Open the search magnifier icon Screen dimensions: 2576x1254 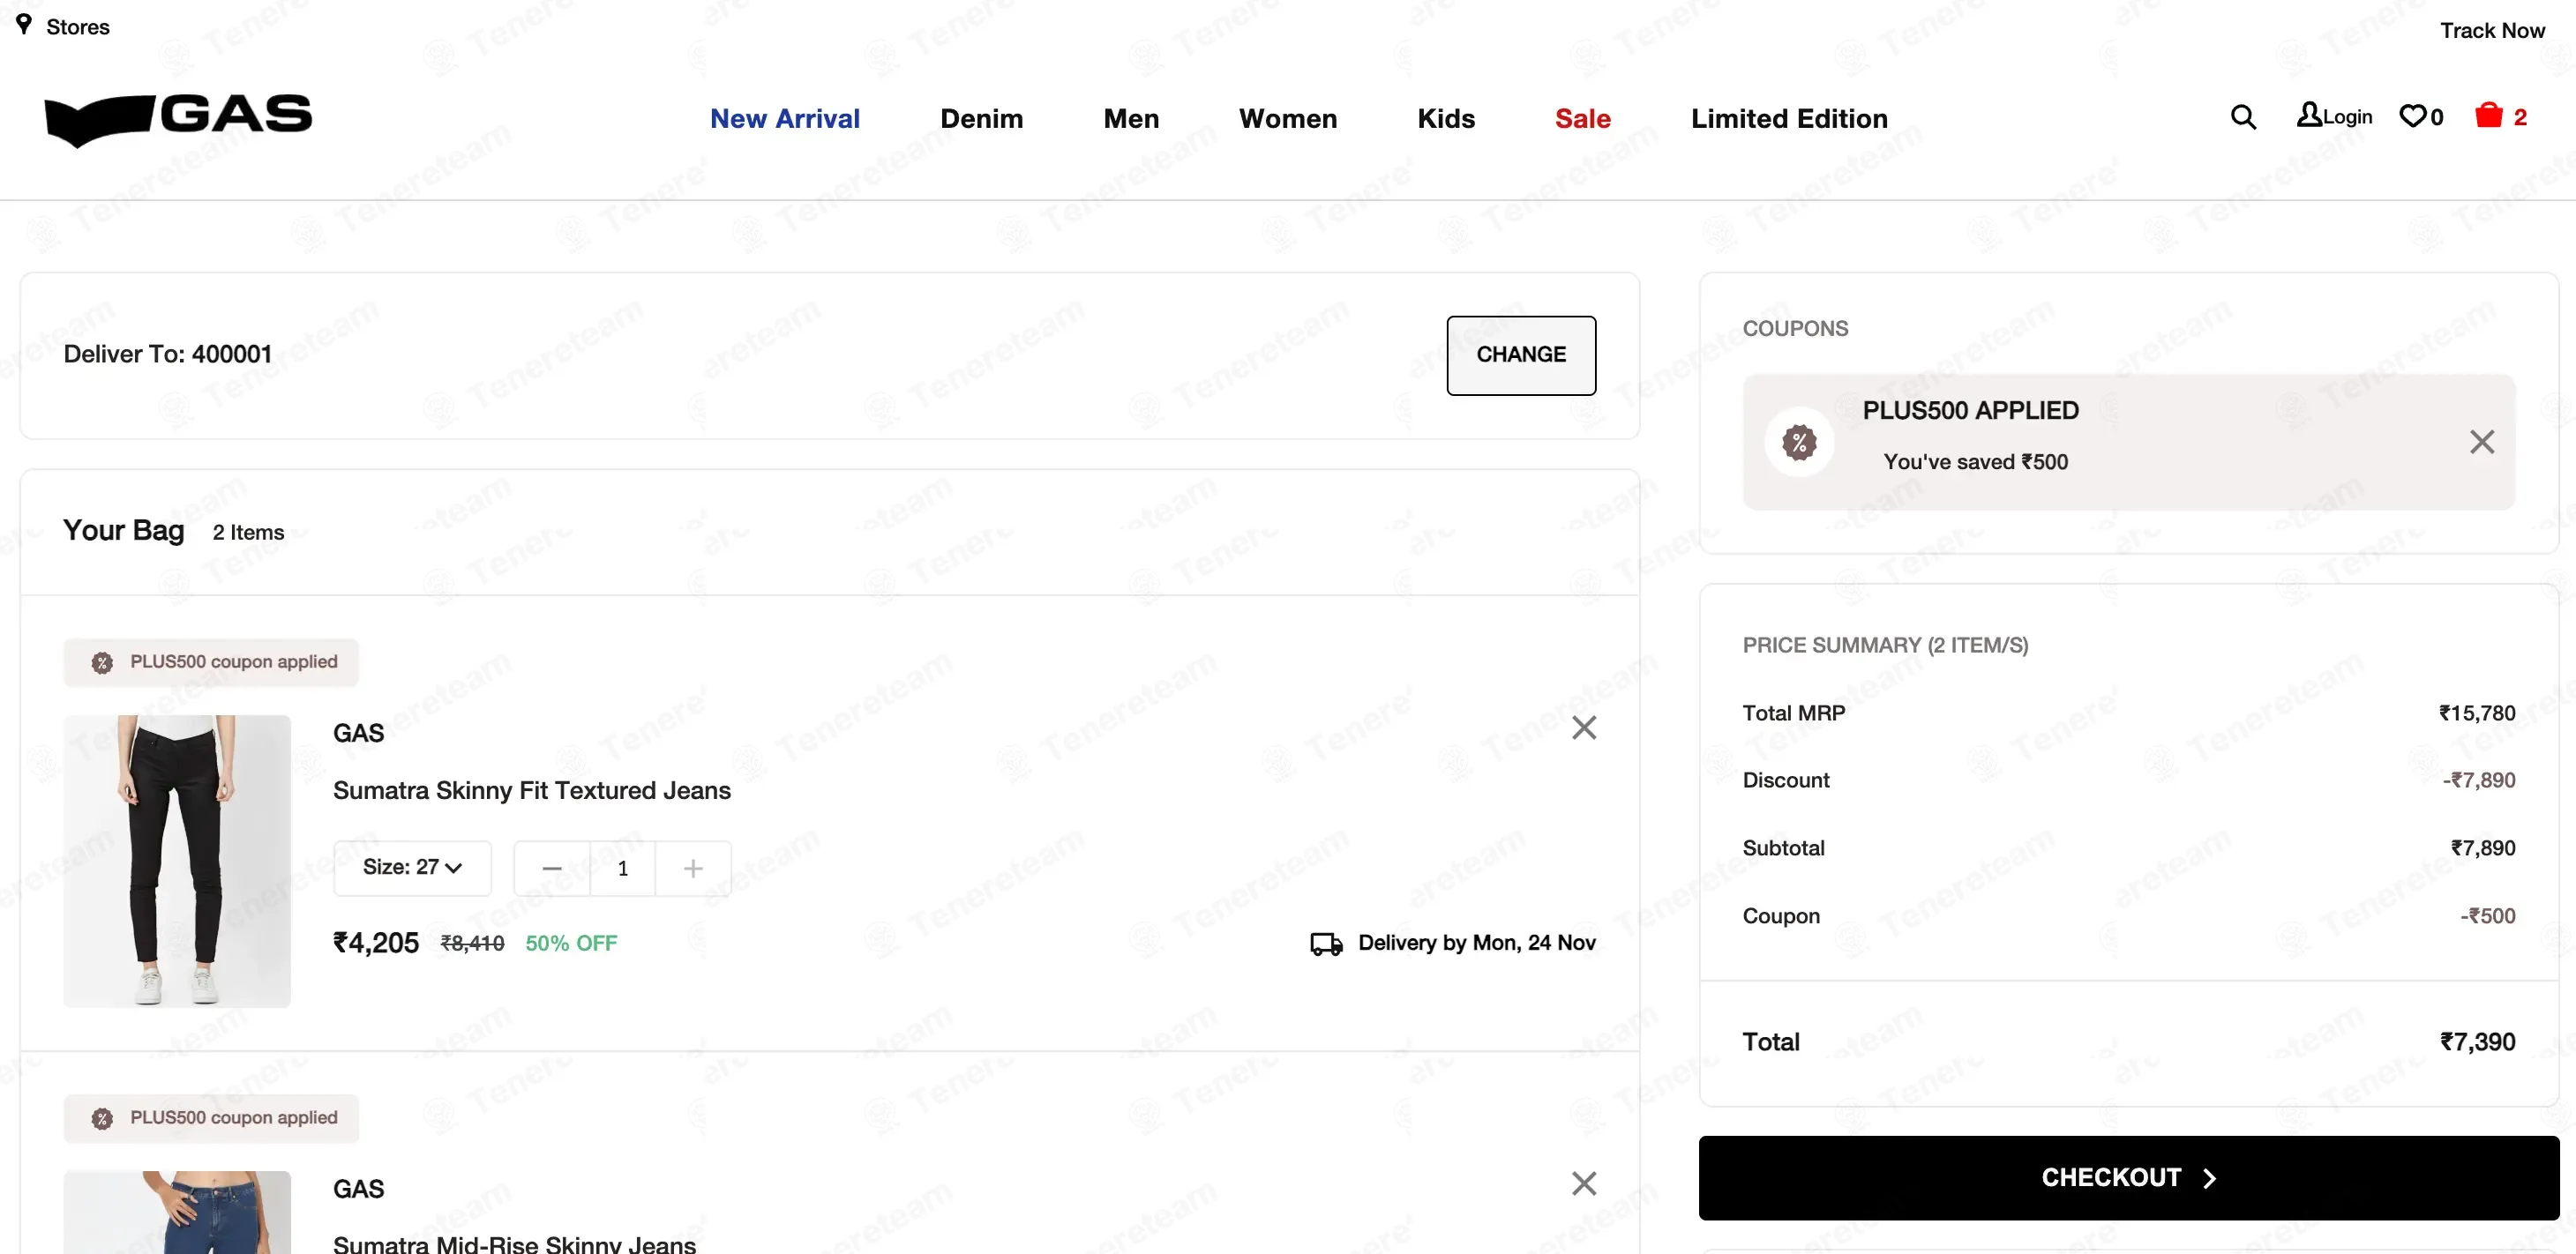click(2243, 117)
